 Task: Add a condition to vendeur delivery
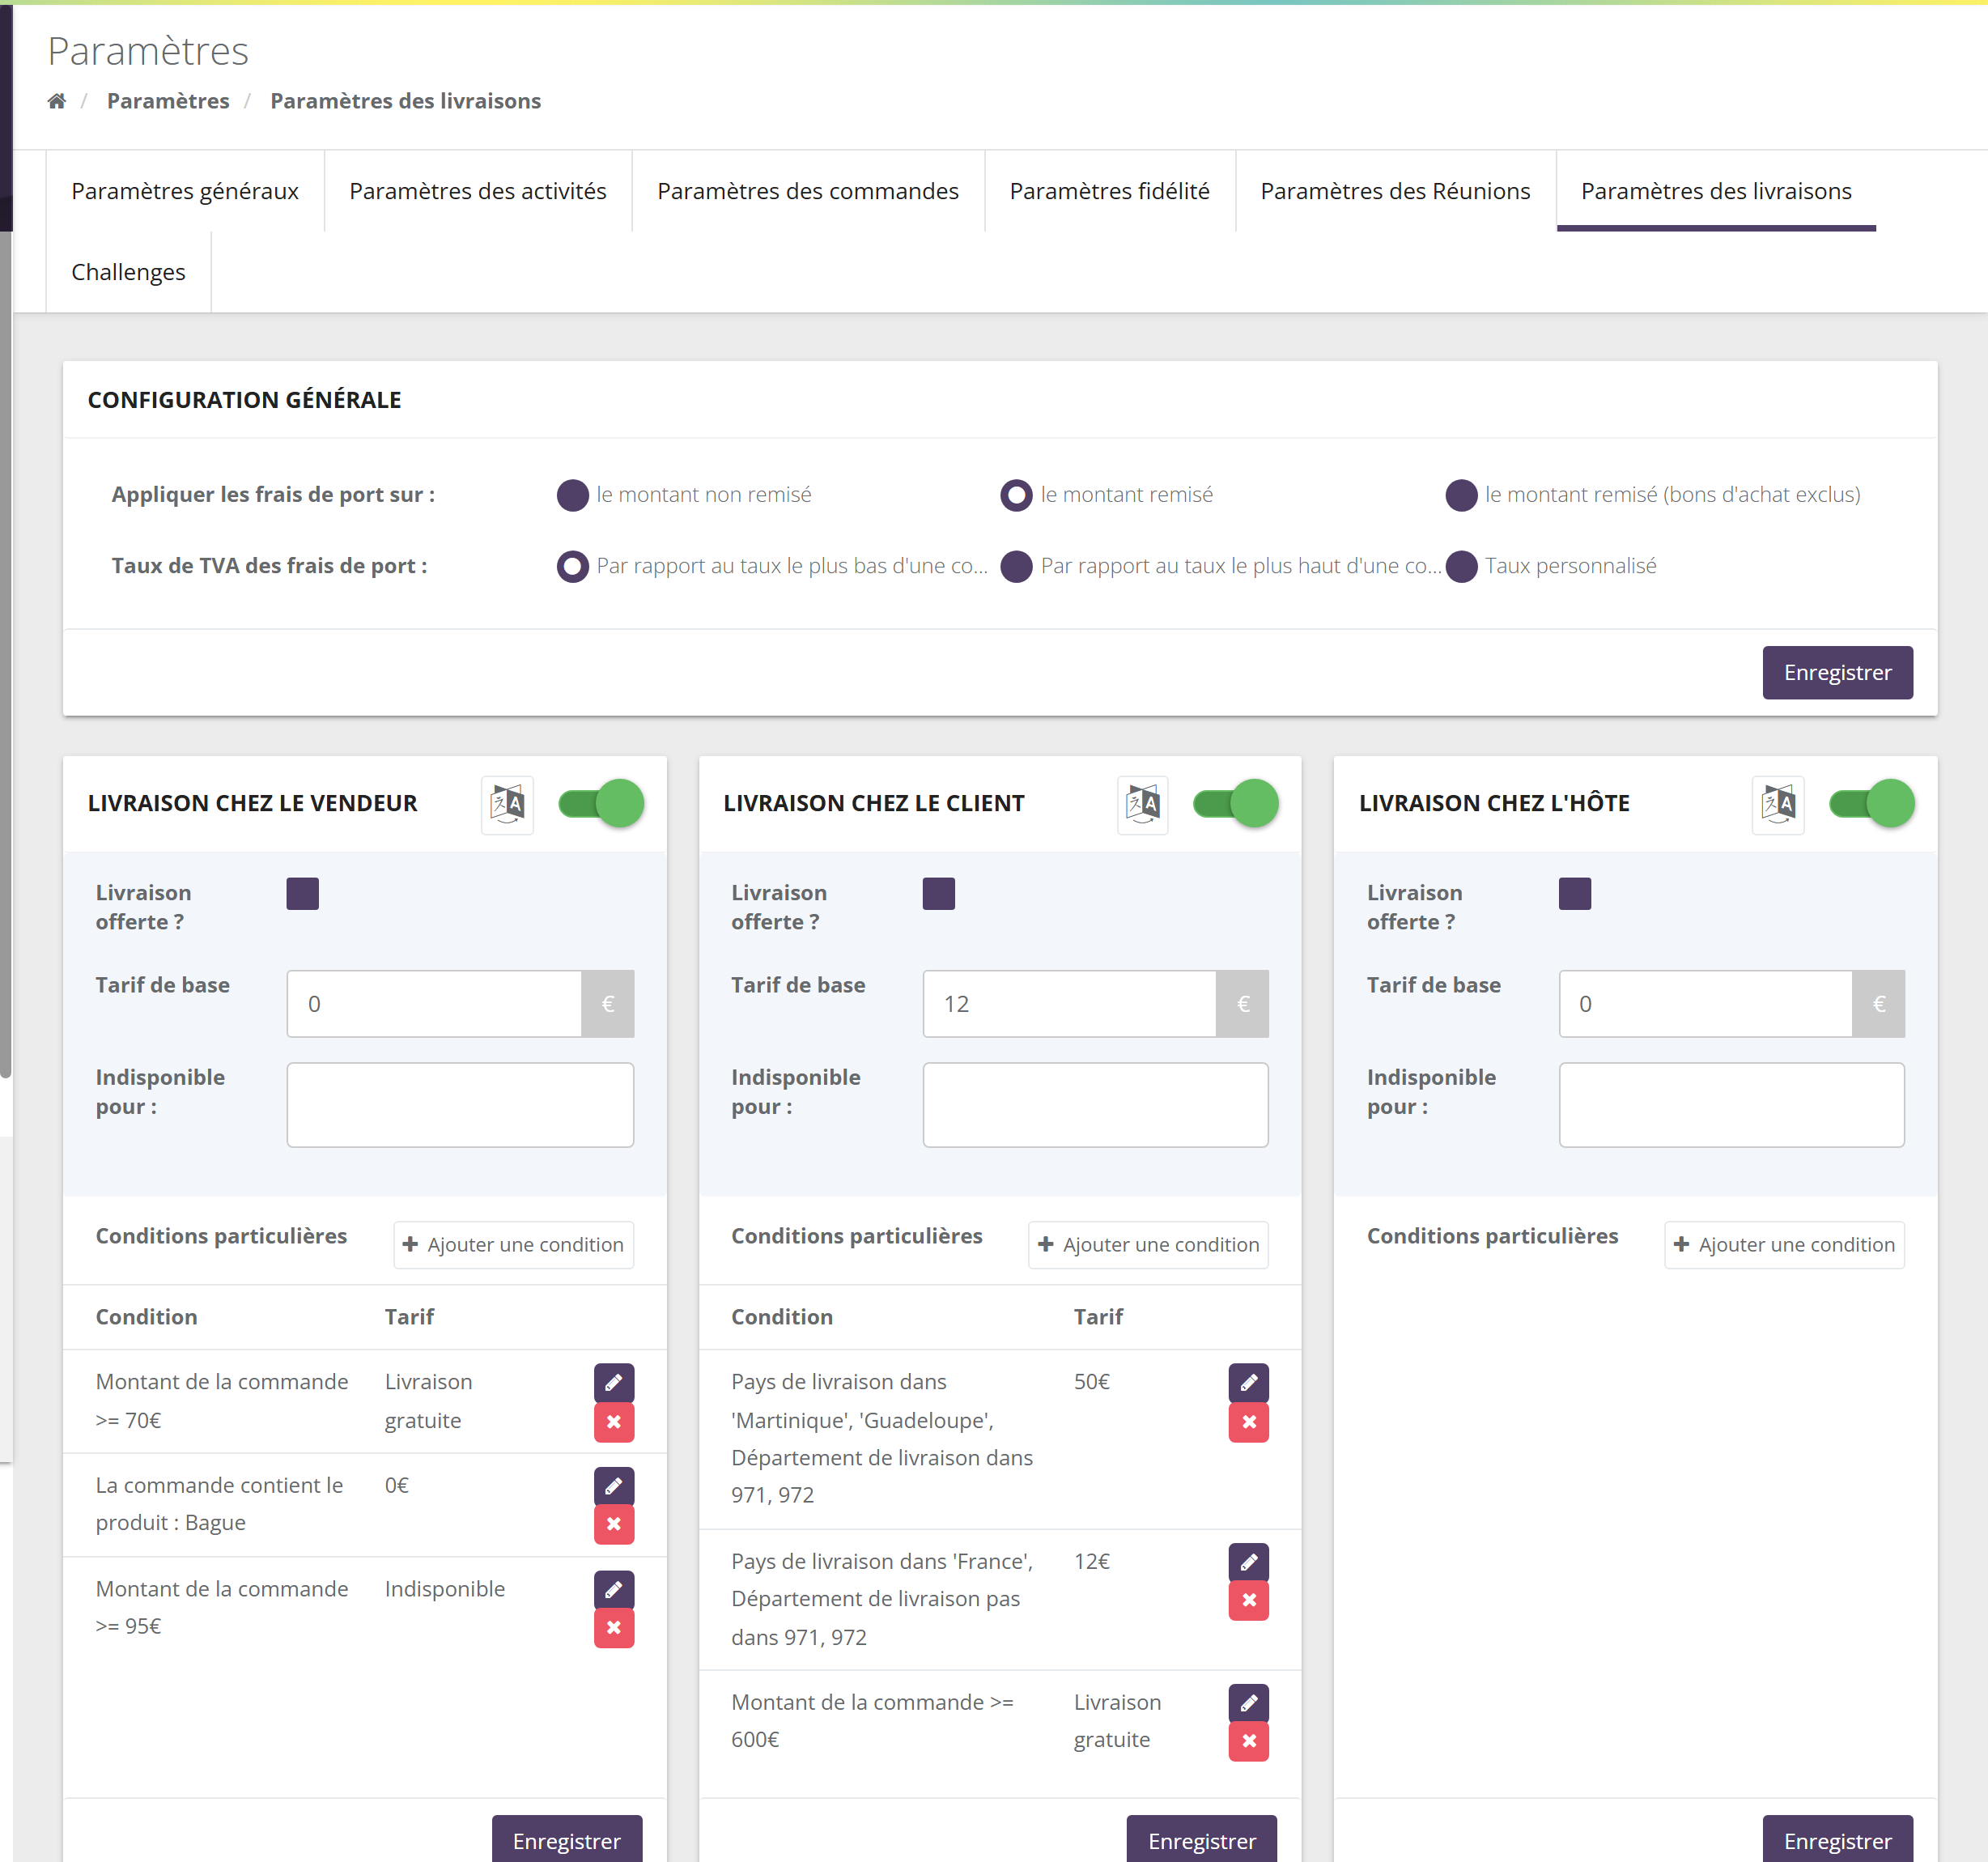click(x=514, y=1245)
